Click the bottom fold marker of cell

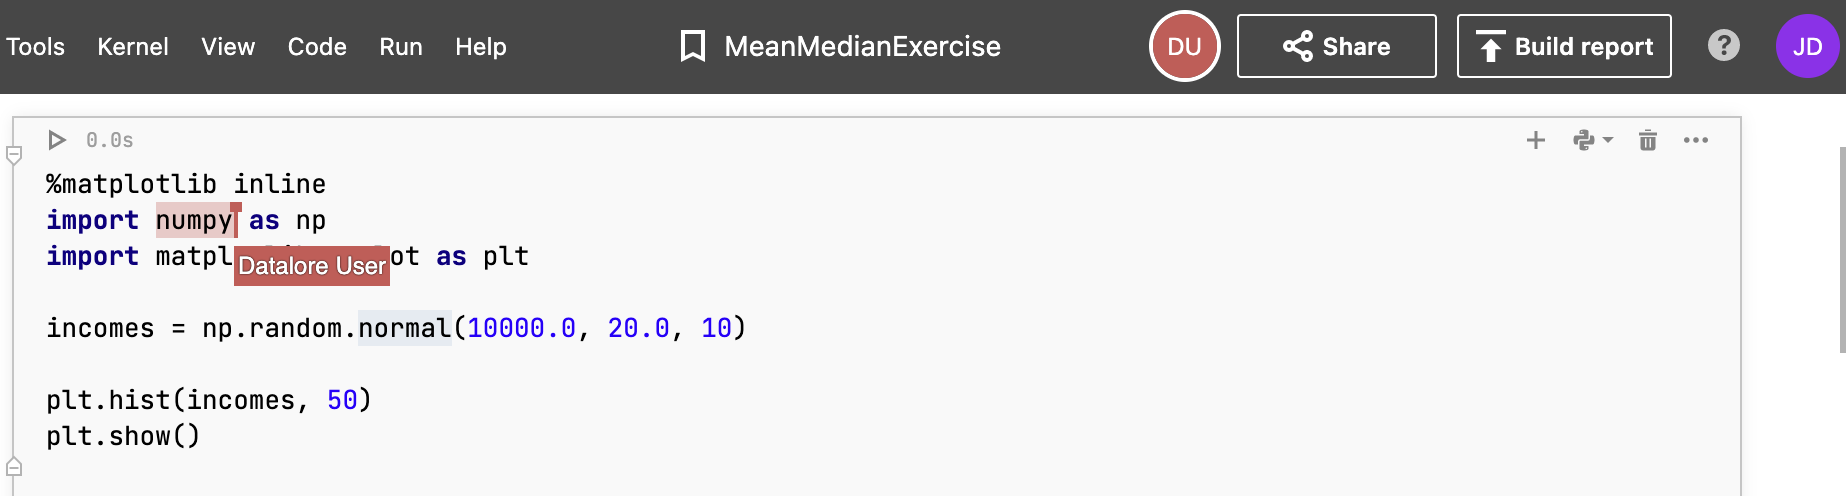click(14, 467)
